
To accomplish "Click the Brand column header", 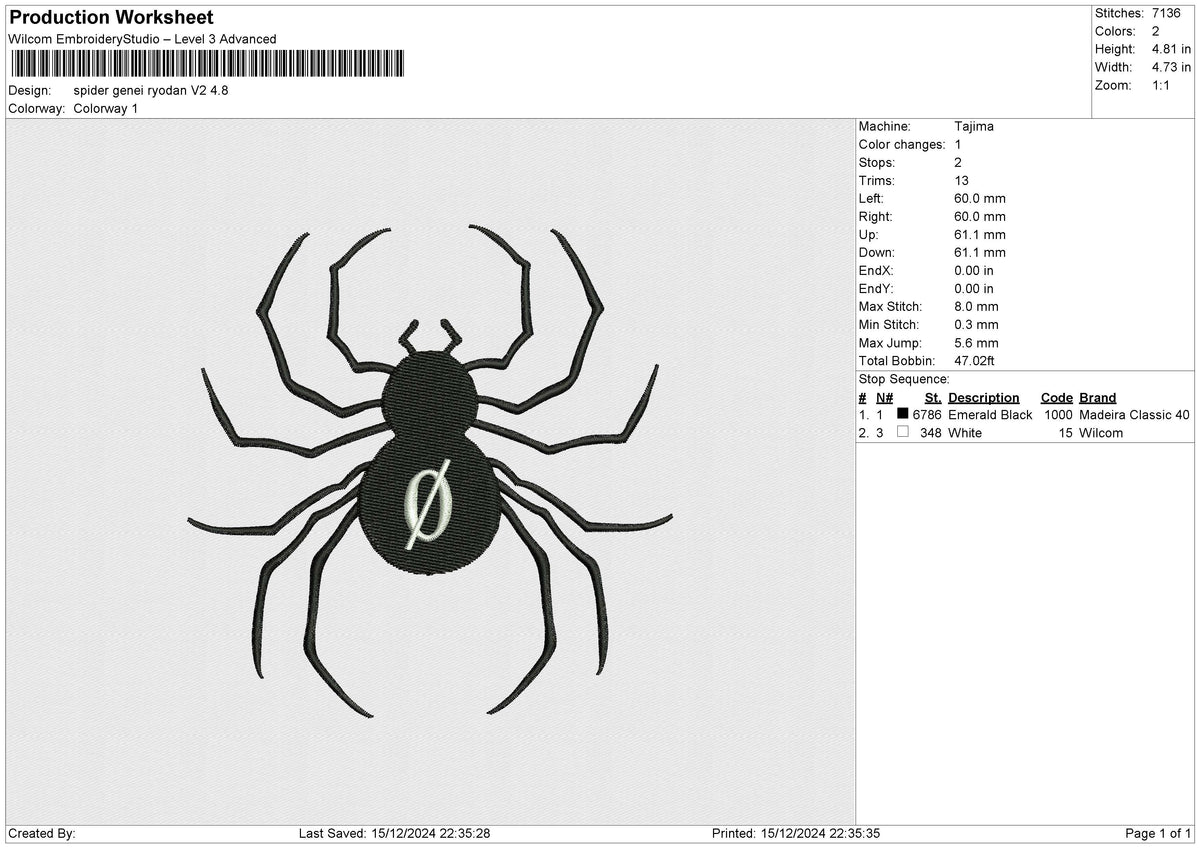I will [x=1098, y=397].
